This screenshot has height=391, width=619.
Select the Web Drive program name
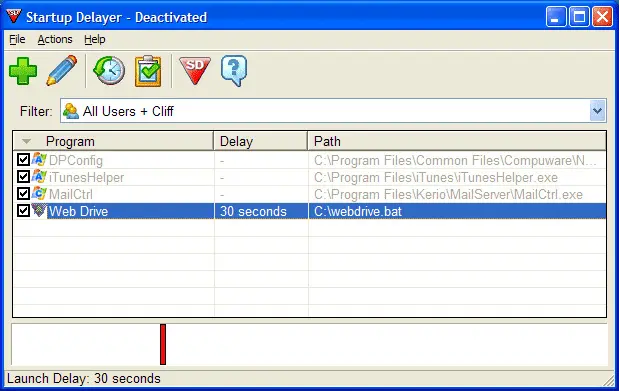coord(78,211)
